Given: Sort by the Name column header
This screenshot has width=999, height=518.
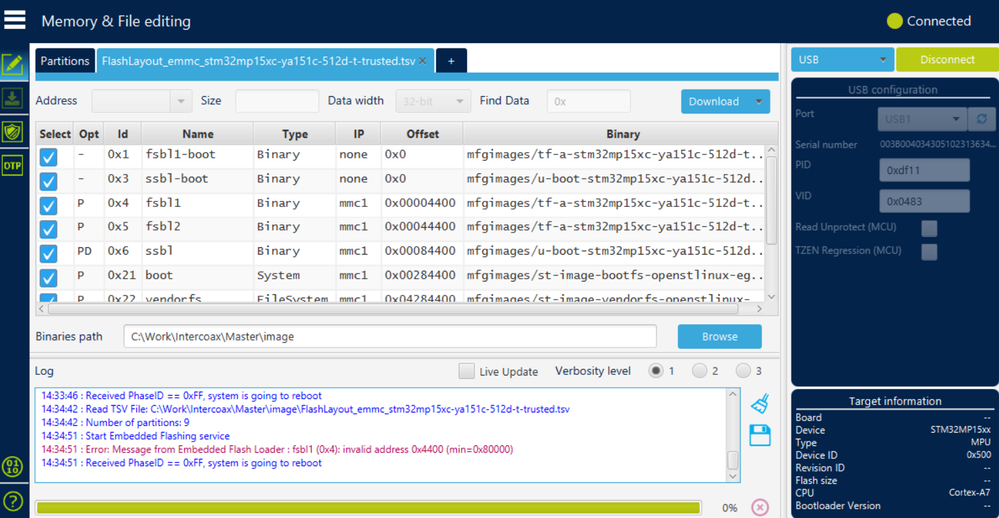Looking at the screenshot, I should [198, 134].
